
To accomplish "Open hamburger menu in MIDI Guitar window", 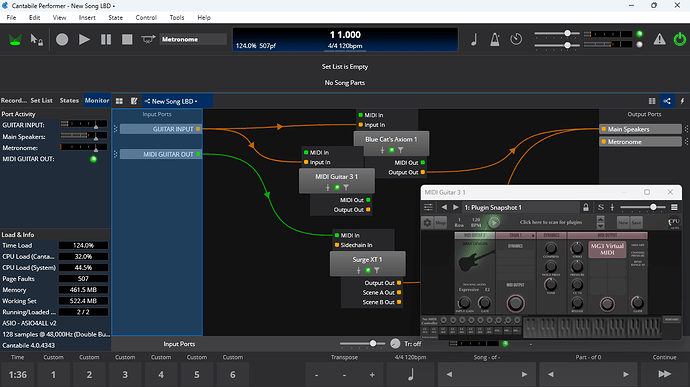I will (674, 207).
